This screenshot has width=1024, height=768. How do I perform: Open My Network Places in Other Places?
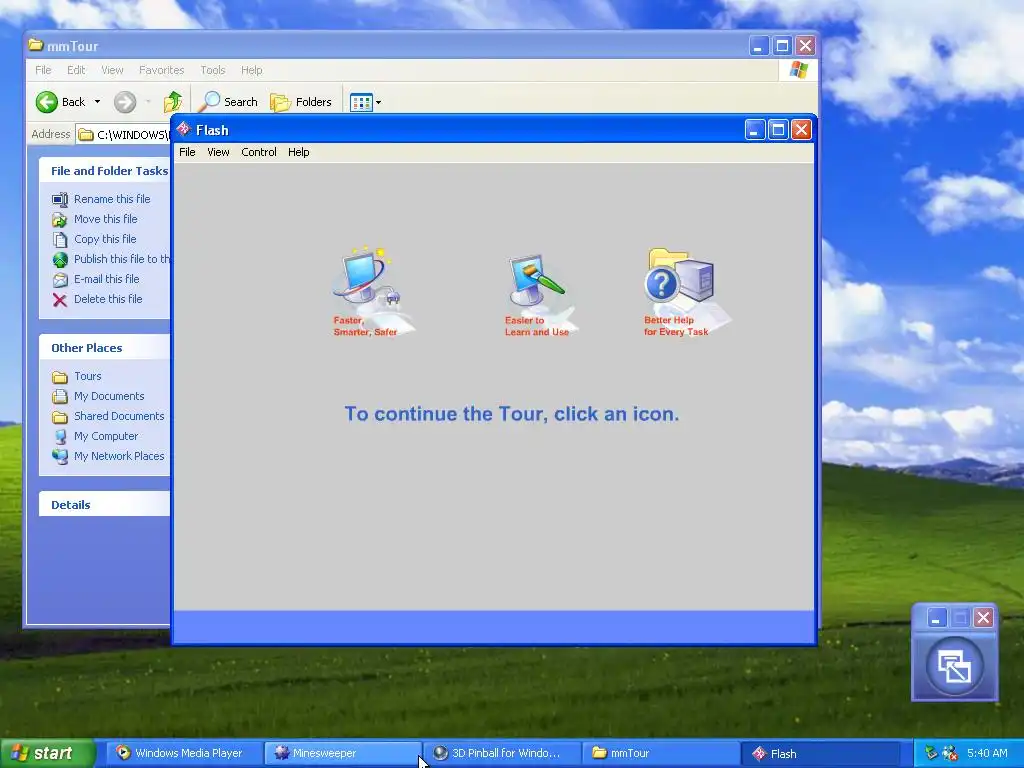tap(119, 456)
